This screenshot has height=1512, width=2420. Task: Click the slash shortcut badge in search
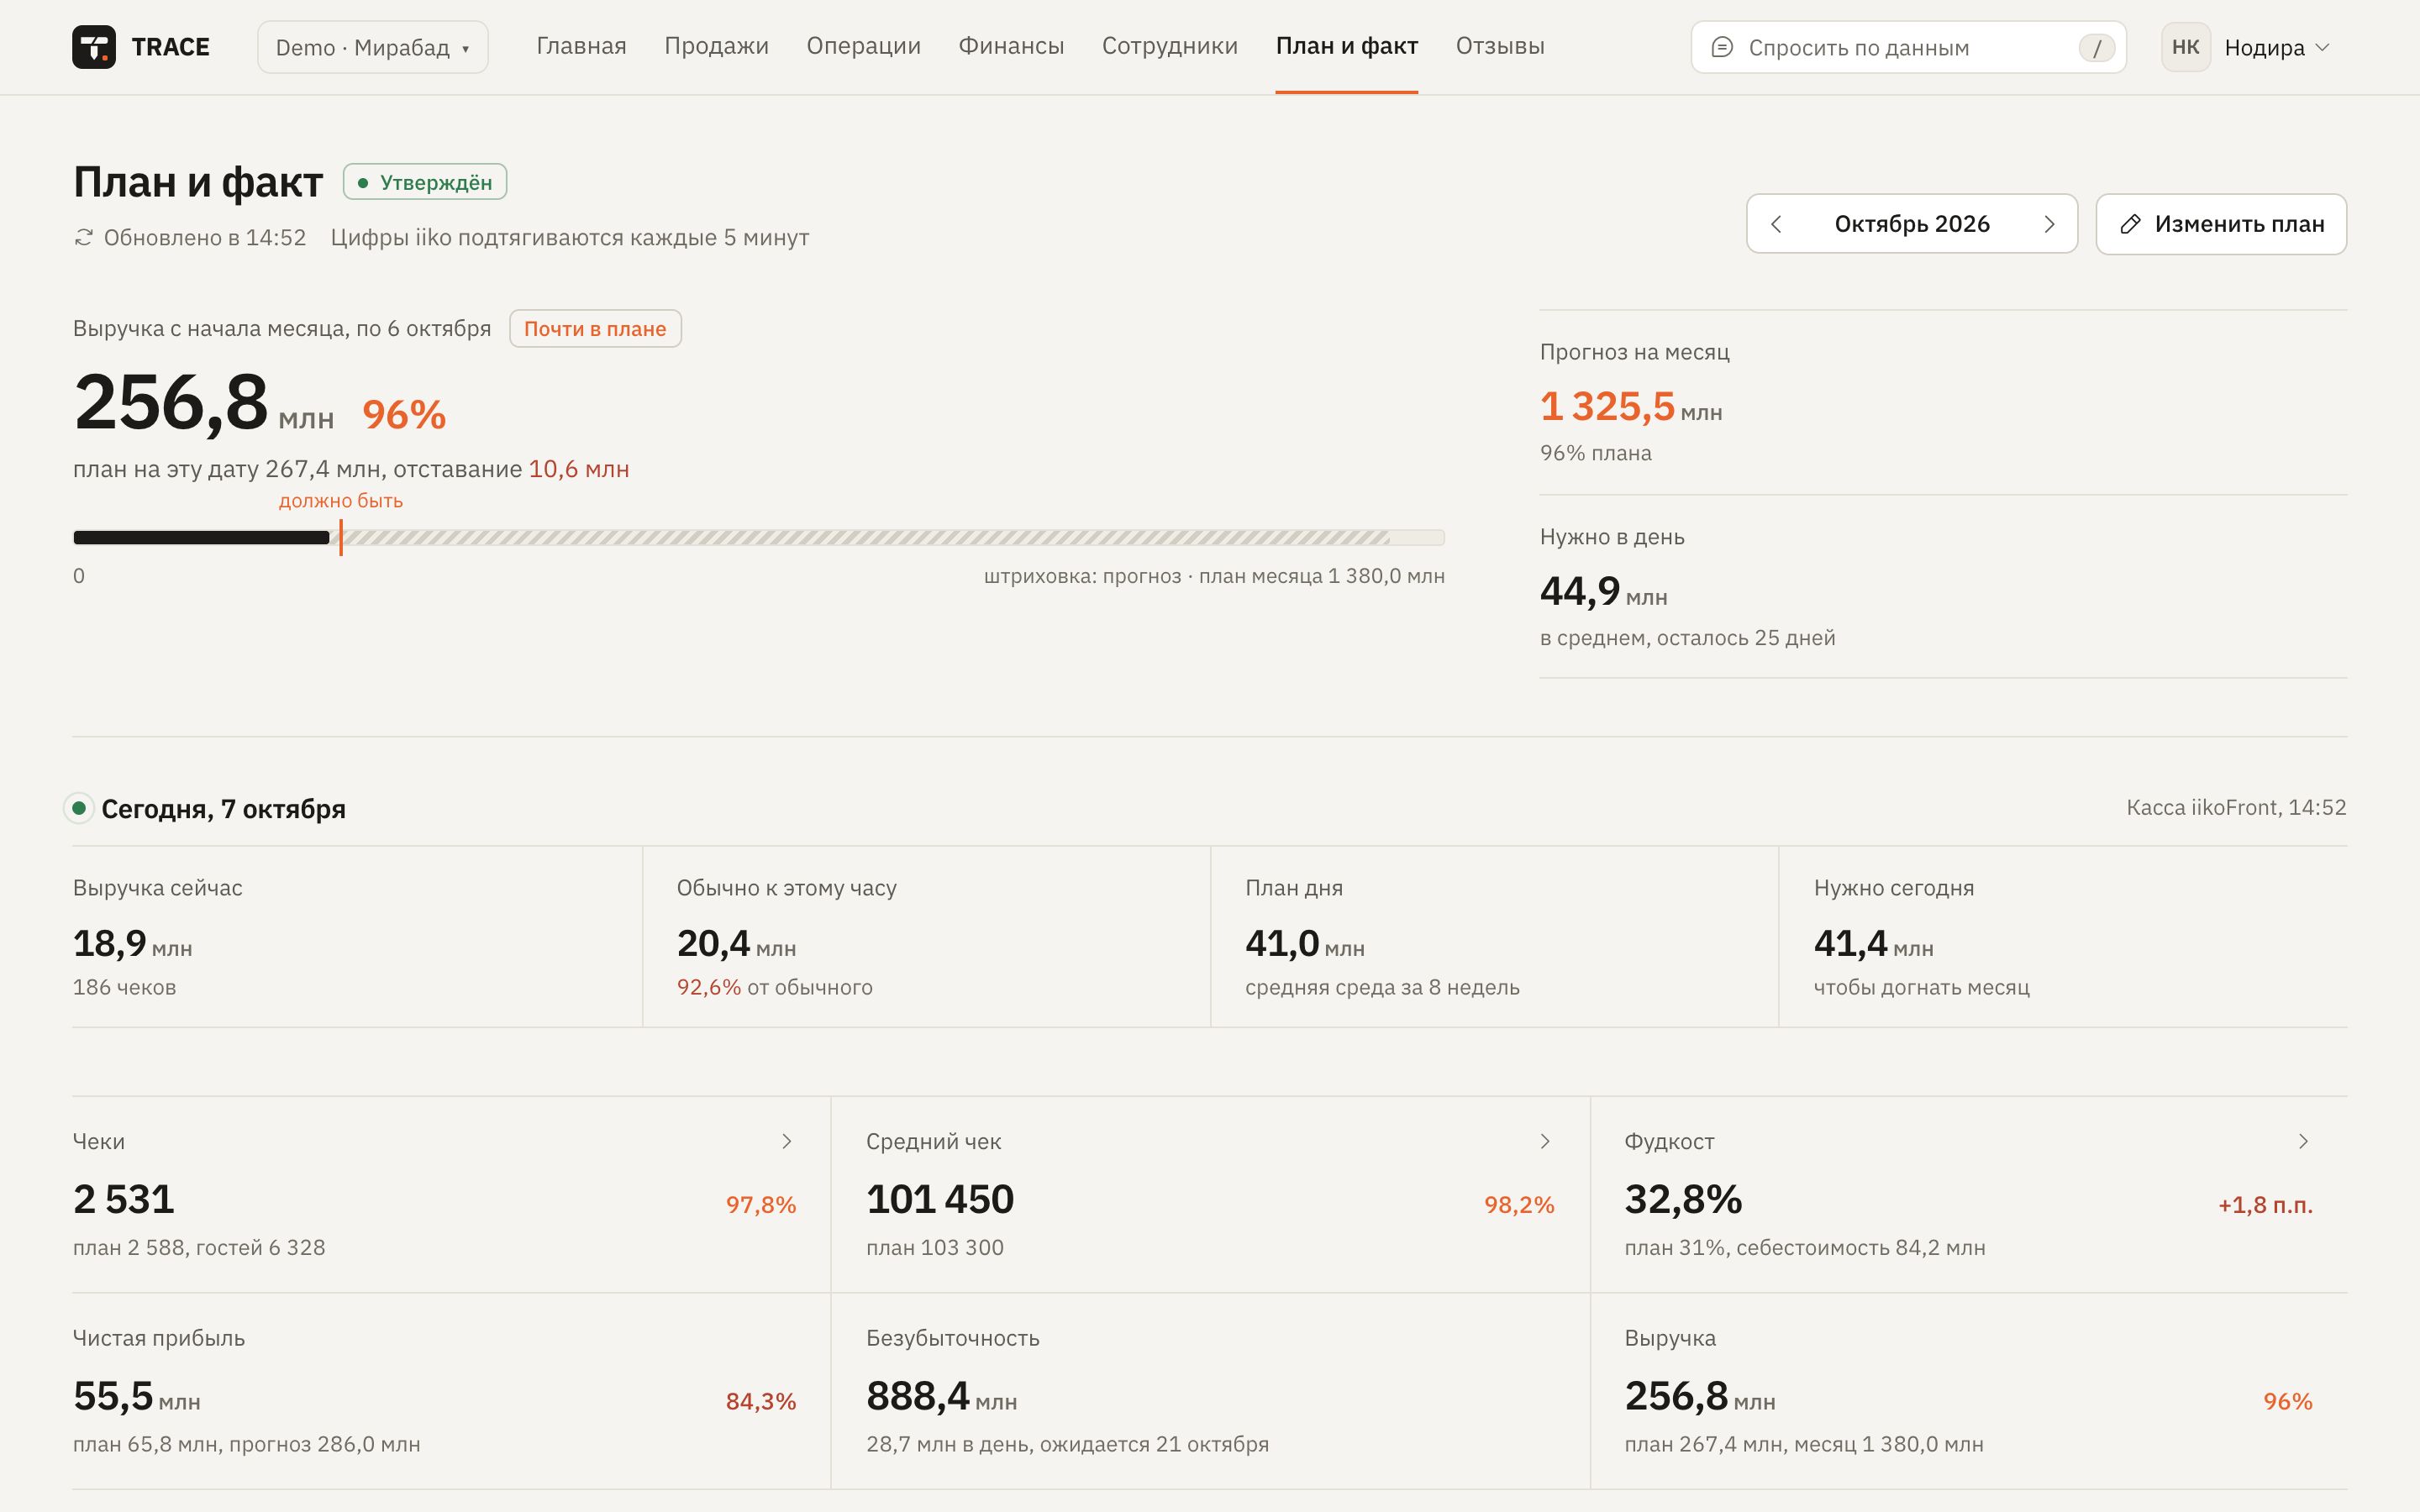coord(2096,48)
